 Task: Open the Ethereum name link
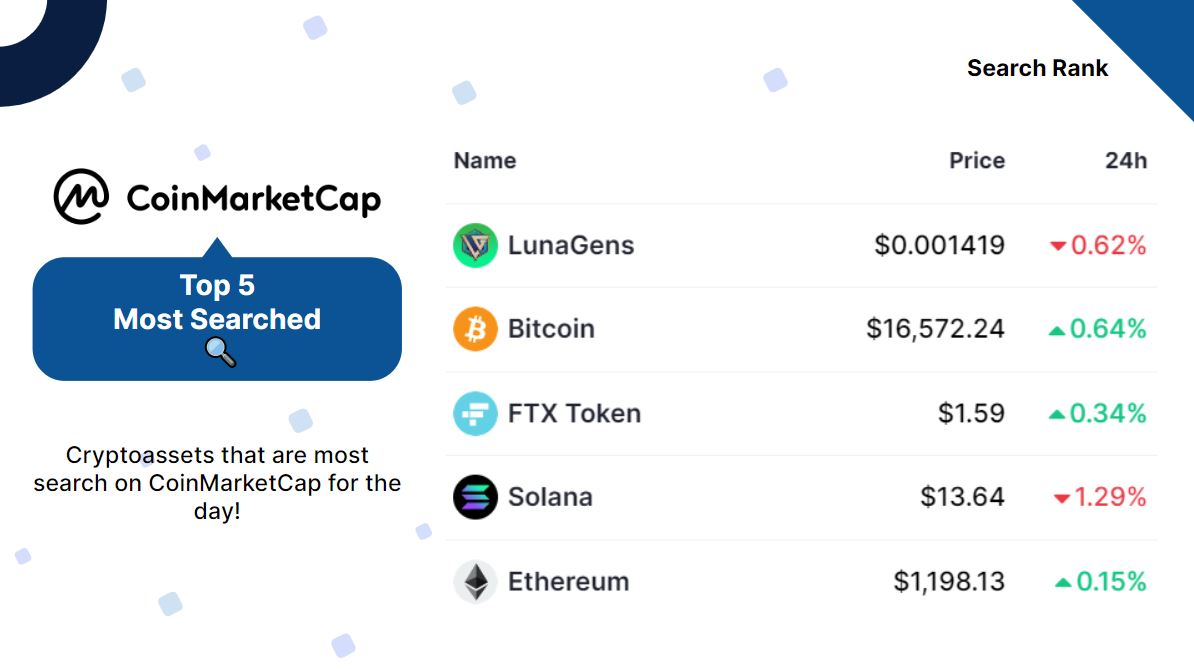(x=568, y=581)
